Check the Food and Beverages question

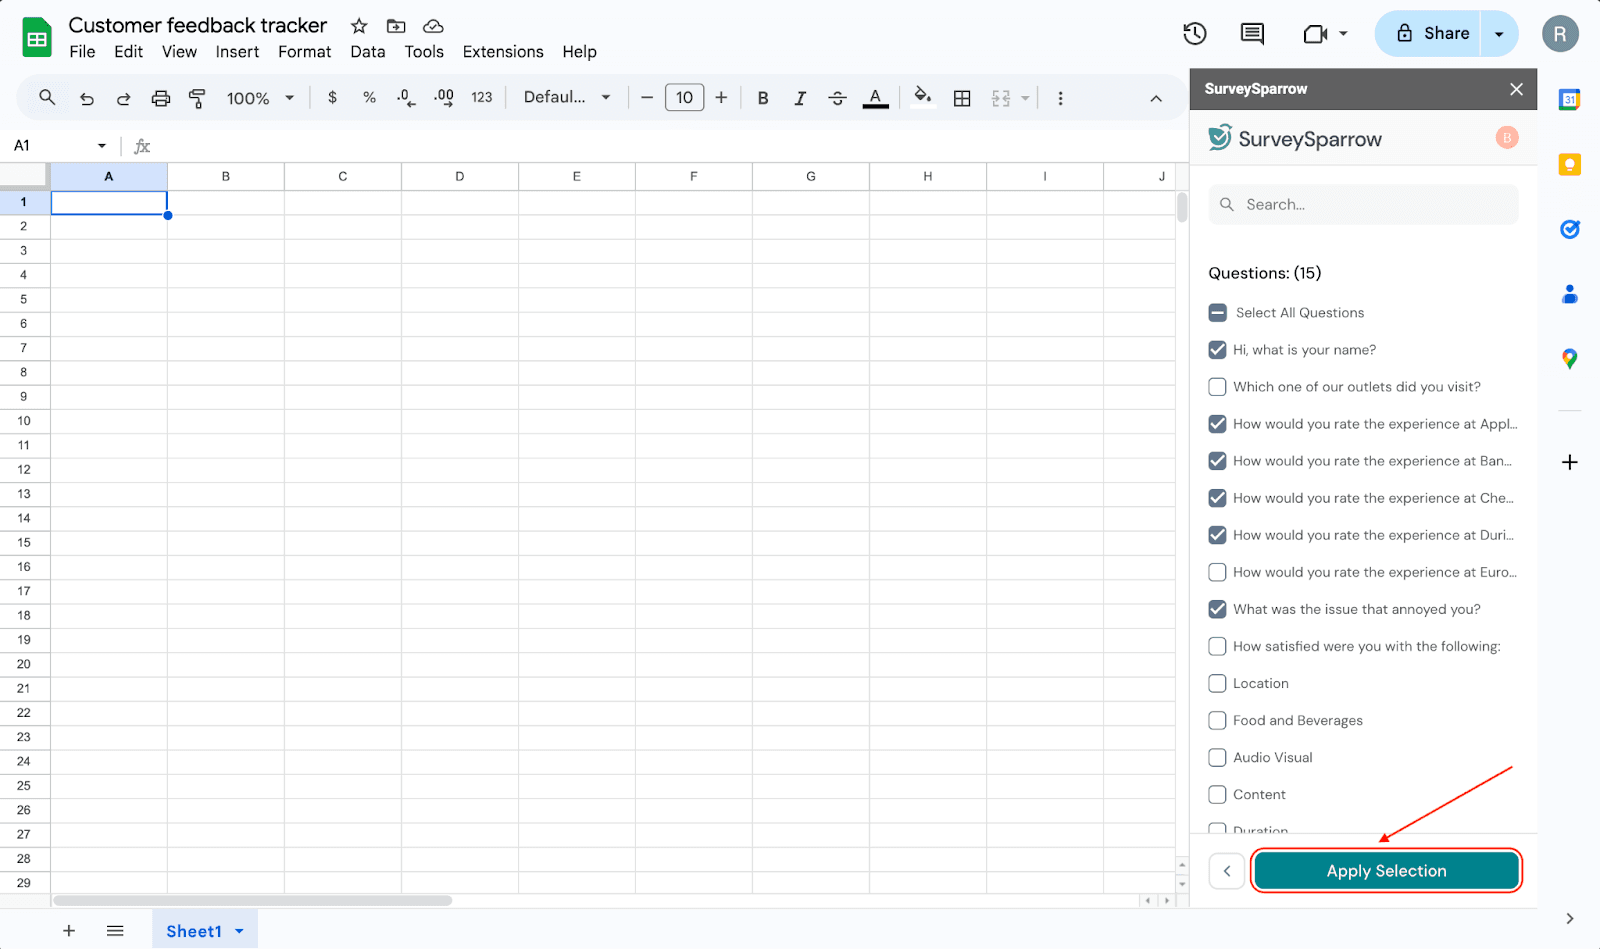point(1217,721)
